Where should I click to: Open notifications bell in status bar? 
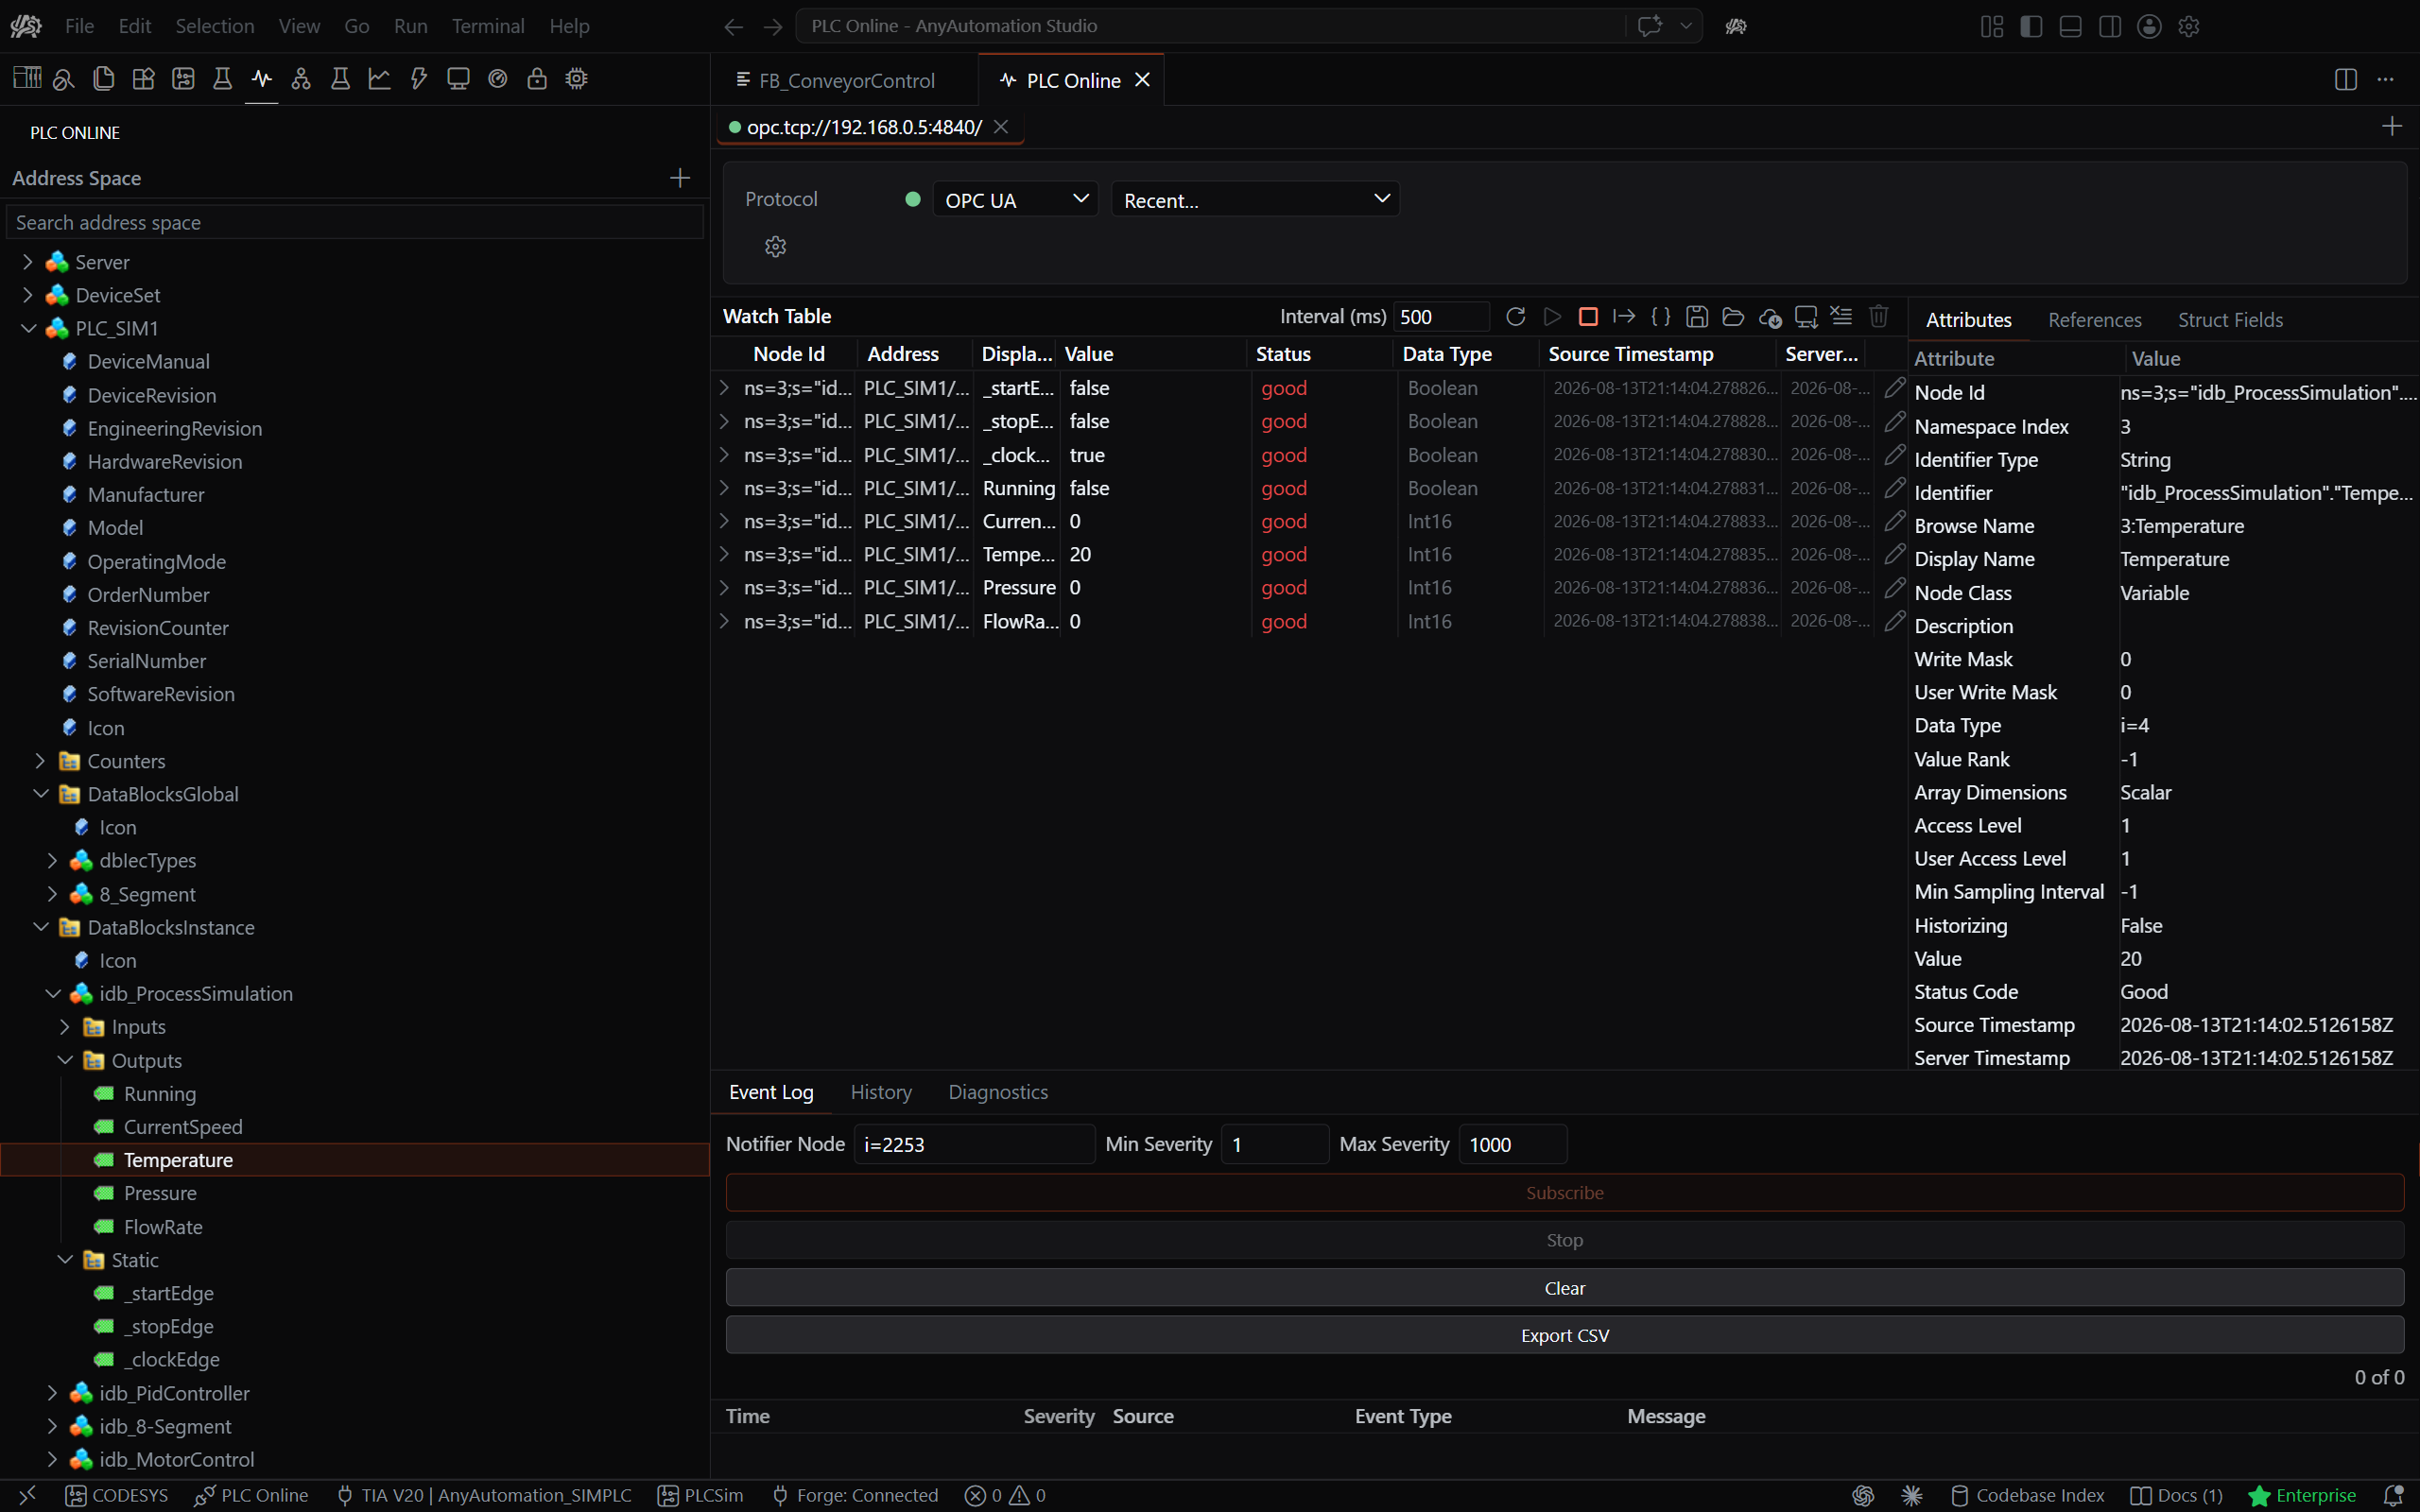click(2393, 1495)
